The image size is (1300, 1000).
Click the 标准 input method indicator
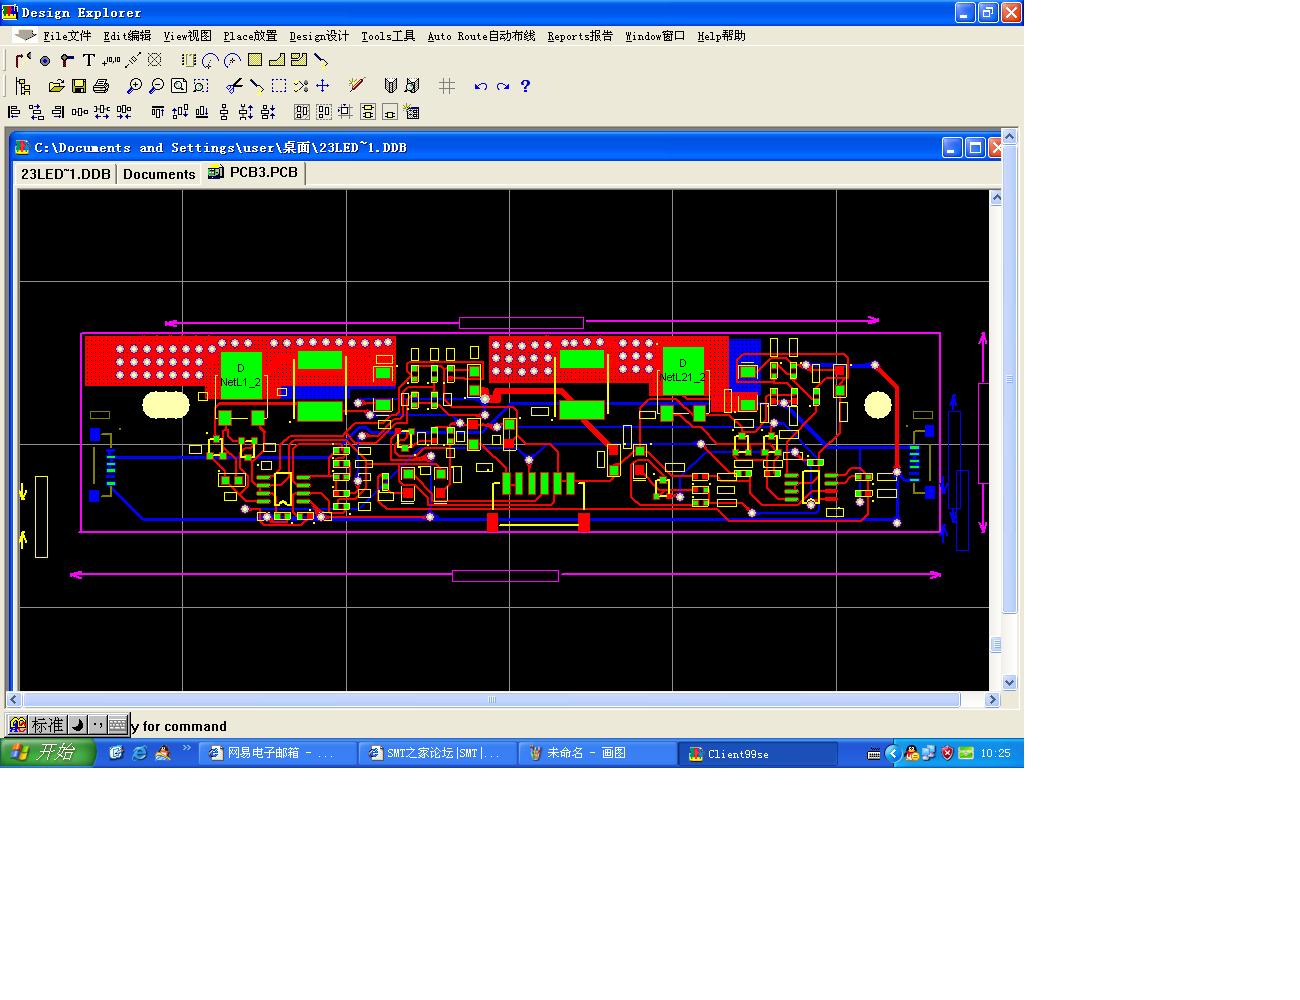click(x=47, y=725)
